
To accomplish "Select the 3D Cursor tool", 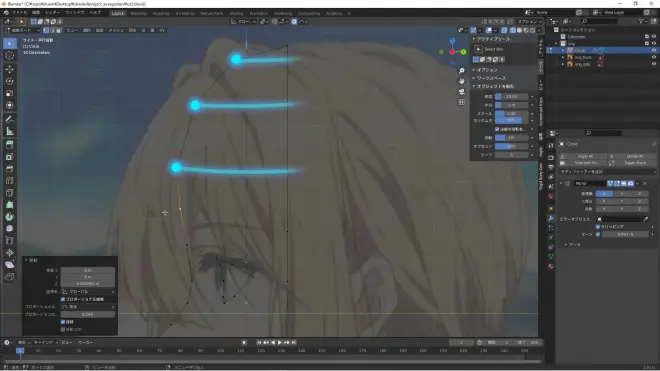I will (10, 56).
